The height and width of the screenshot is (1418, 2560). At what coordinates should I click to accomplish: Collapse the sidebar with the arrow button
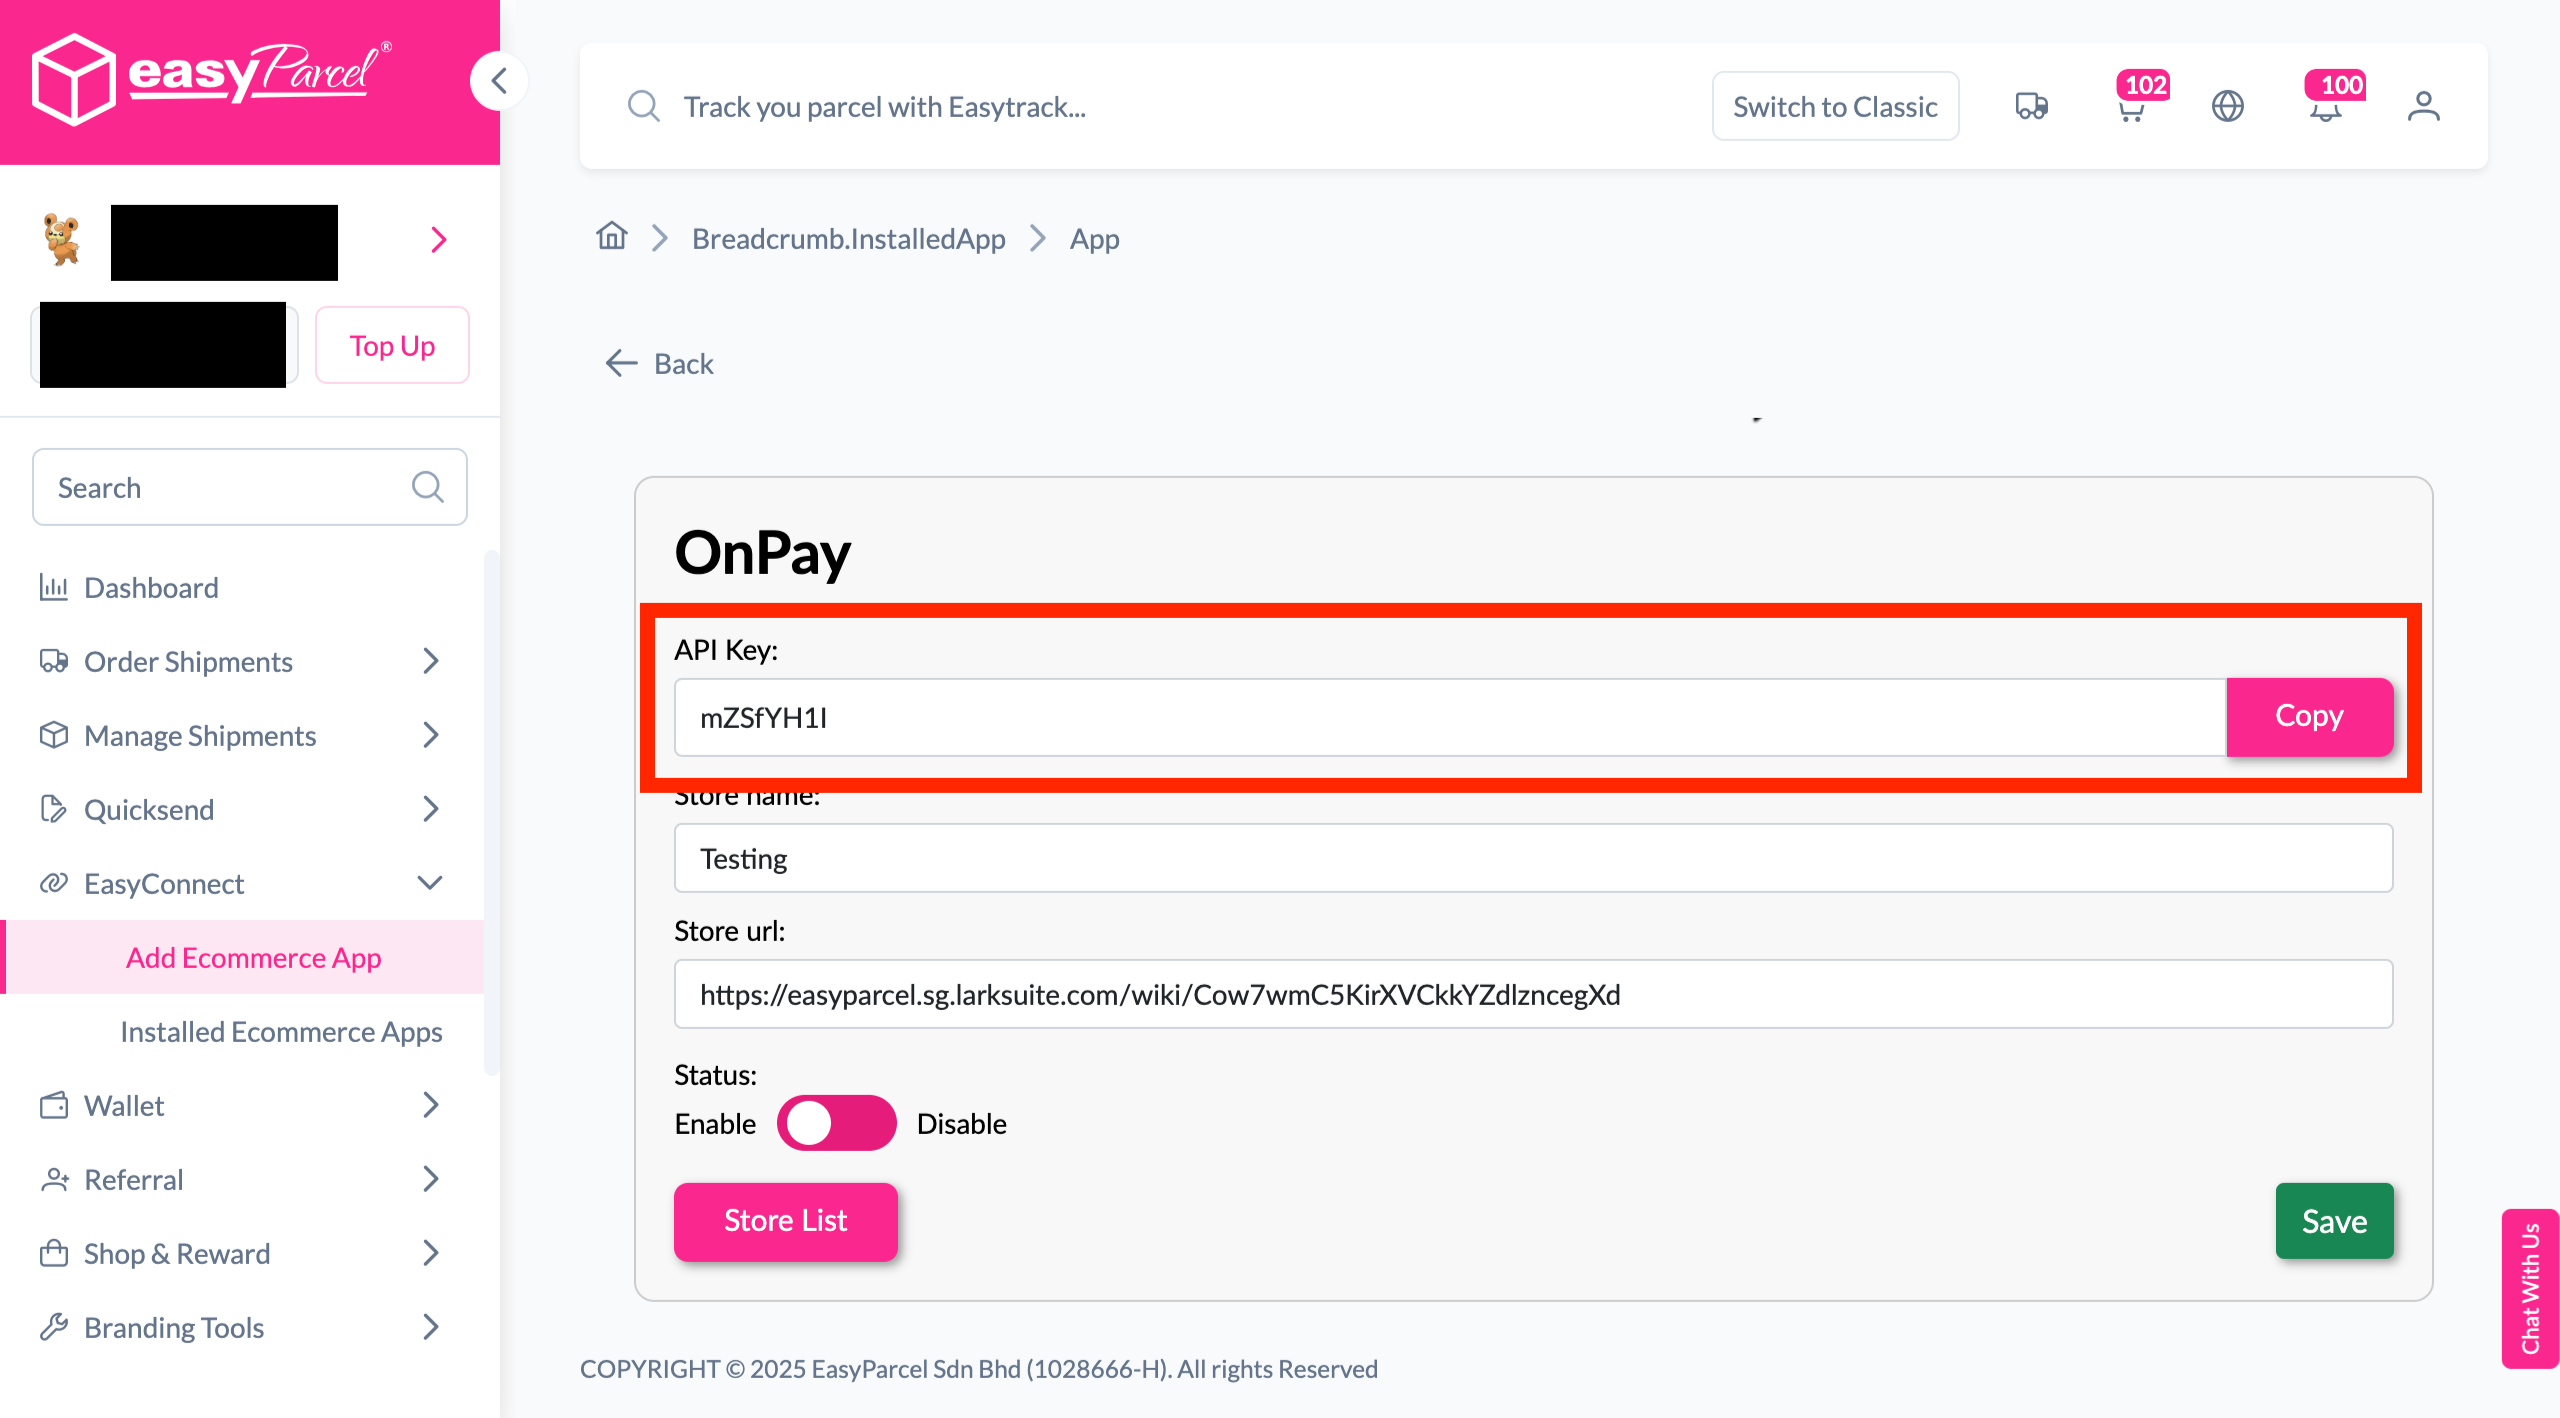(x=499, y=80)
